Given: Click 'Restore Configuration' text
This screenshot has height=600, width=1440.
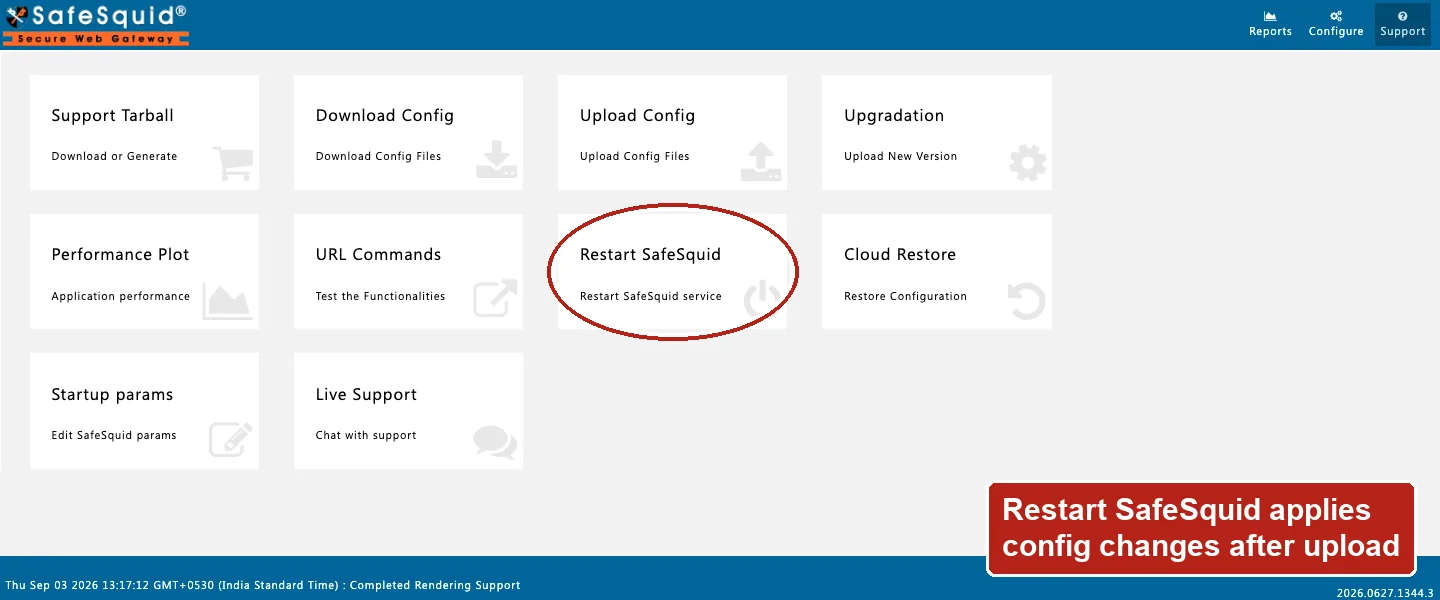Looking at the screenshot, I should coord(905,296).
